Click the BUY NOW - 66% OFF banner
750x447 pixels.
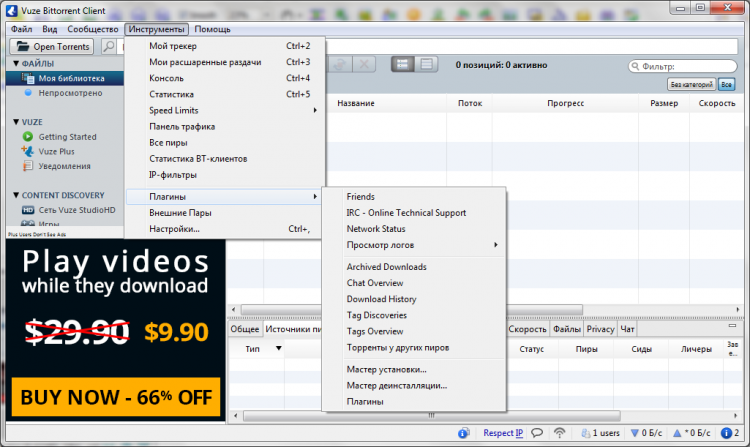tap(116, 397)
